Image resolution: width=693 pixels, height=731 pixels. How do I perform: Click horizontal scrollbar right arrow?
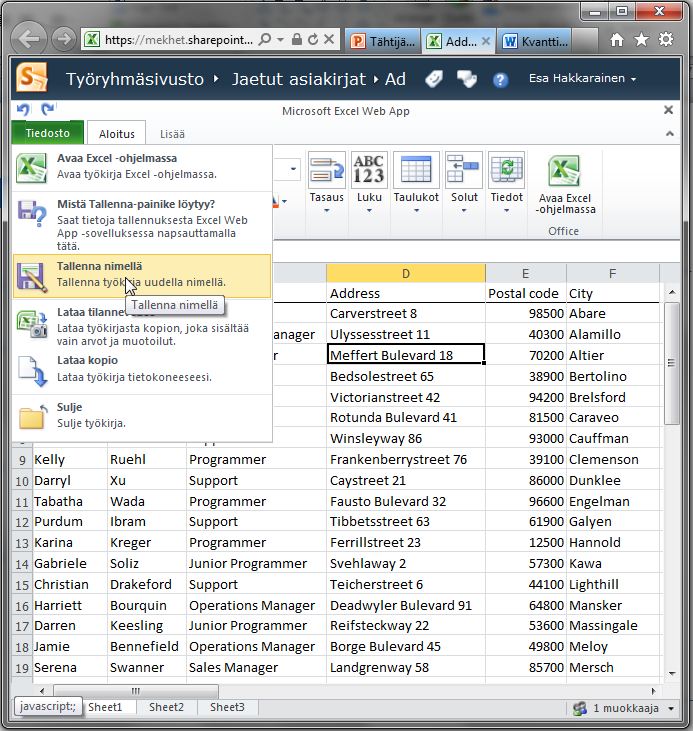pos(653,691)
